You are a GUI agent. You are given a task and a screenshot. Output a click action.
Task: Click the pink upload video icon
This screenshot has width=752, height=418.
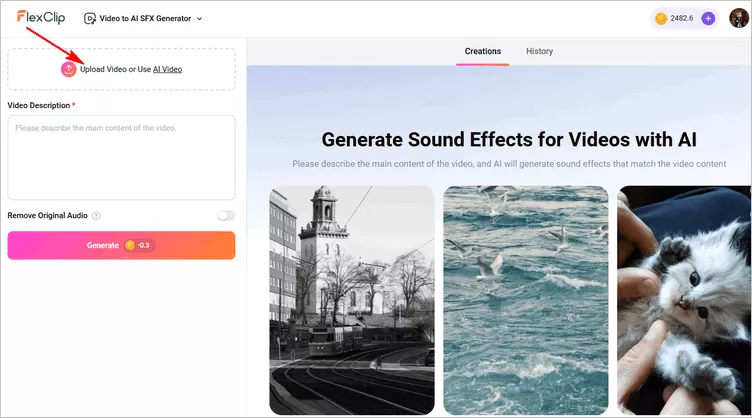[x=69, y=70]
